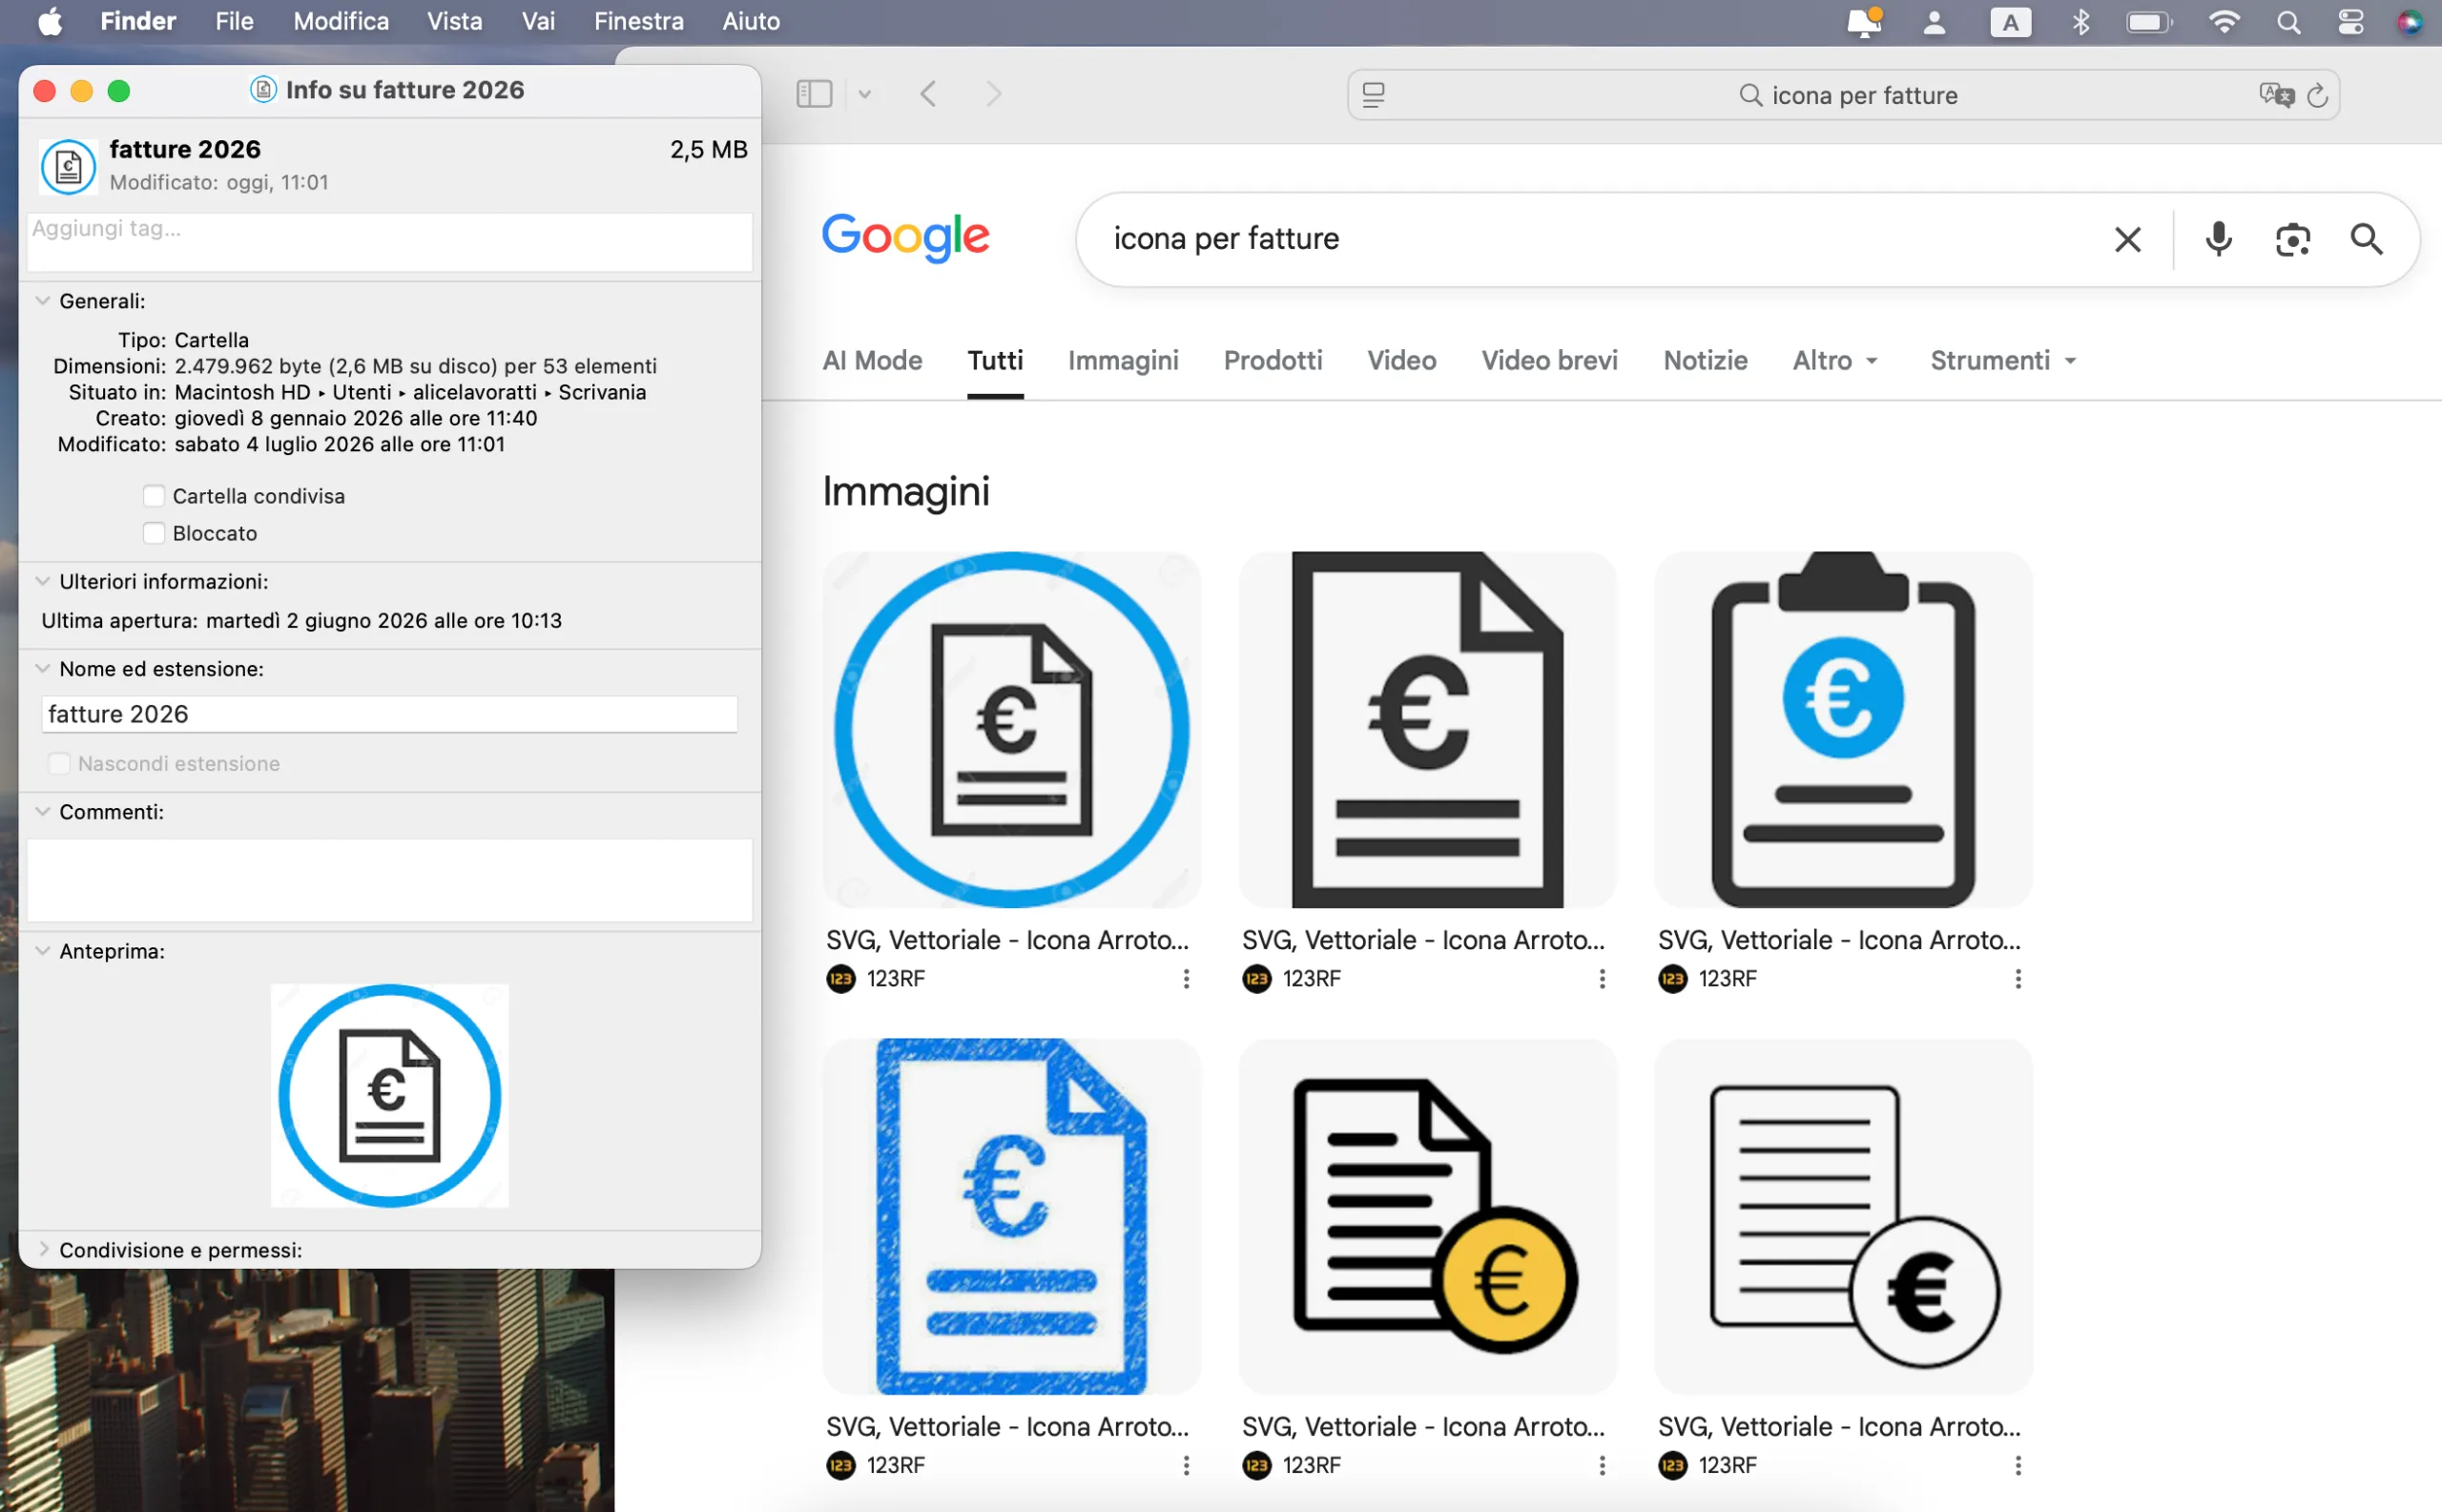The image size is (2442, 1512).
Task: Enable Cartella condivisa checkbox
Action: 153,496
